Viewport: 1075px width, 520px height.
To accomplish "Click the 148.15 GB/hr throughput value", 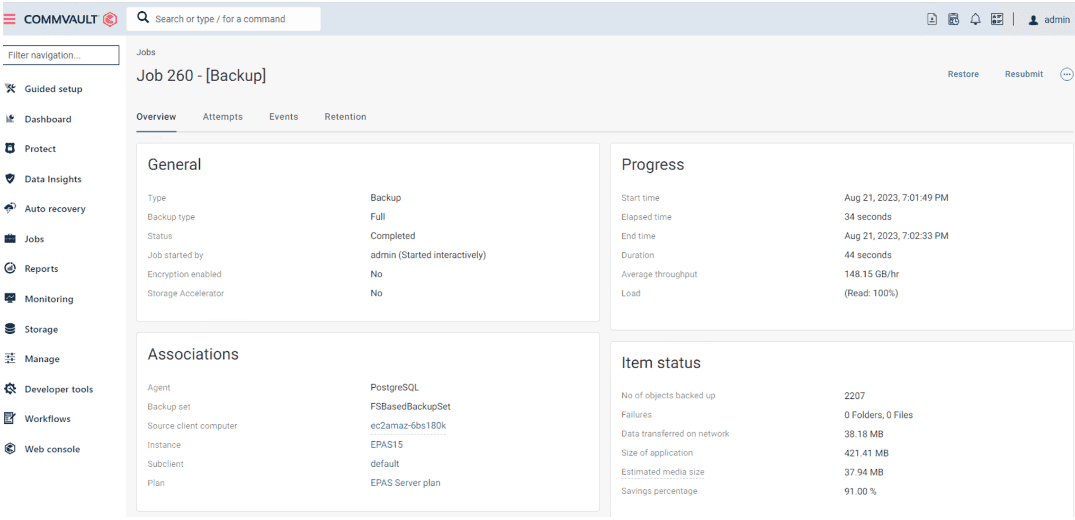I will click(x=871, y=274).
